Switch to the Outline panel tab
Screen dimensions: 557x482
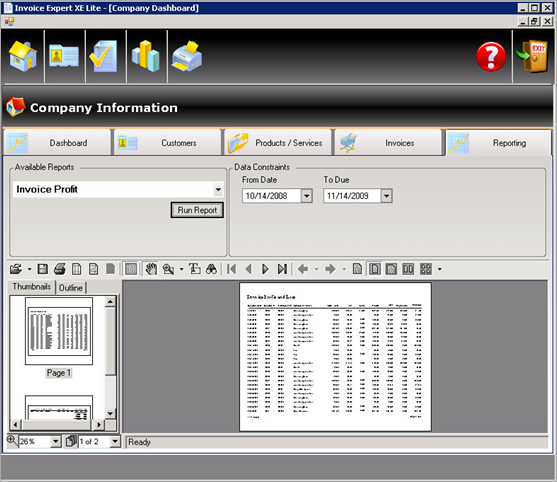[71, 288]
